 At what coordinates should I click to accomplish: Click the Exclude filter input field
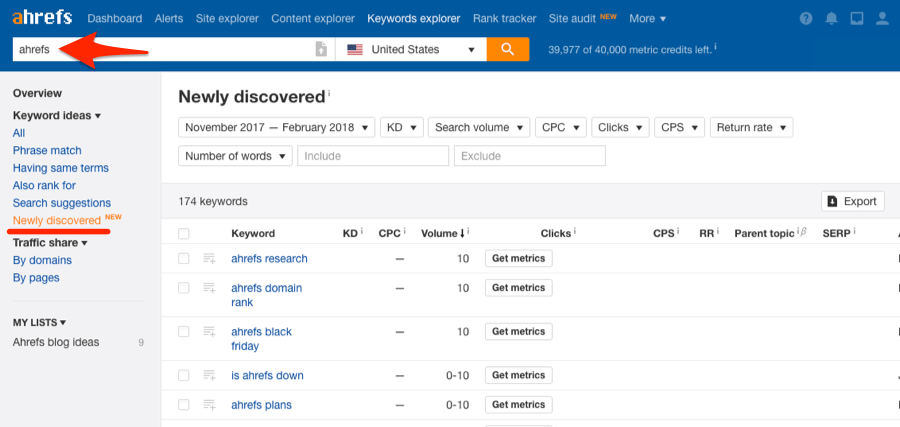pos(530,156)
